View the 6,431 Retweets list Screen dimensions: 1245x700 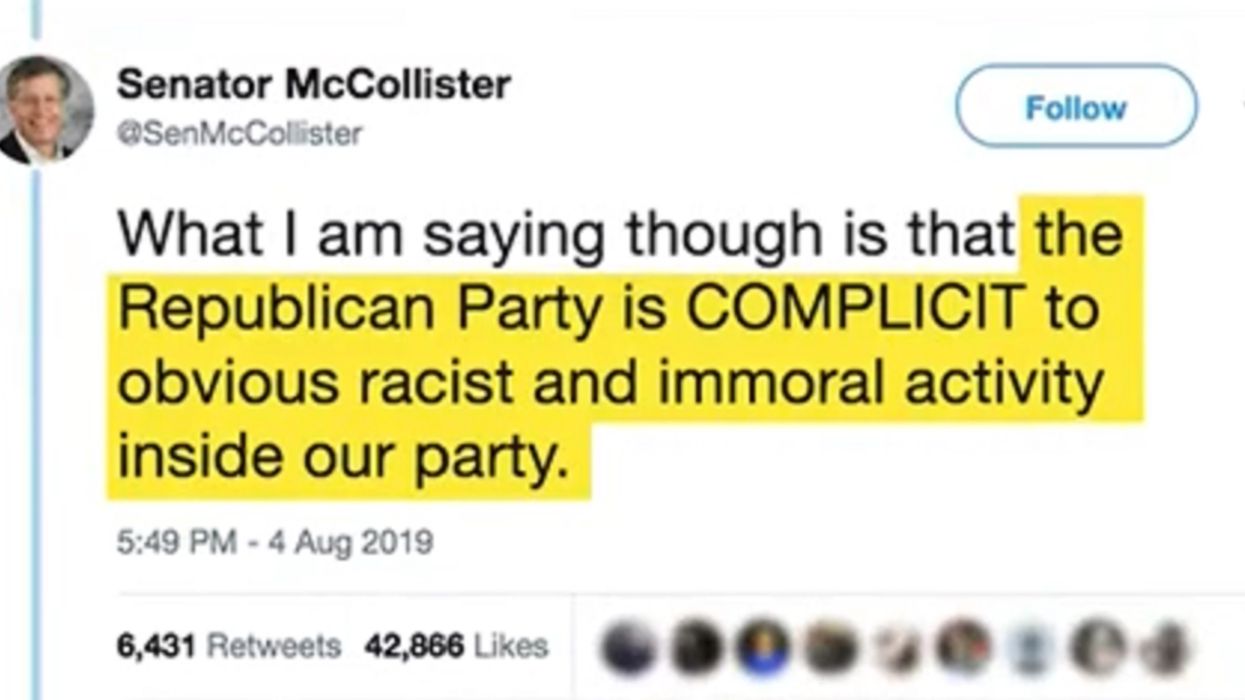(x=226, y=646)
